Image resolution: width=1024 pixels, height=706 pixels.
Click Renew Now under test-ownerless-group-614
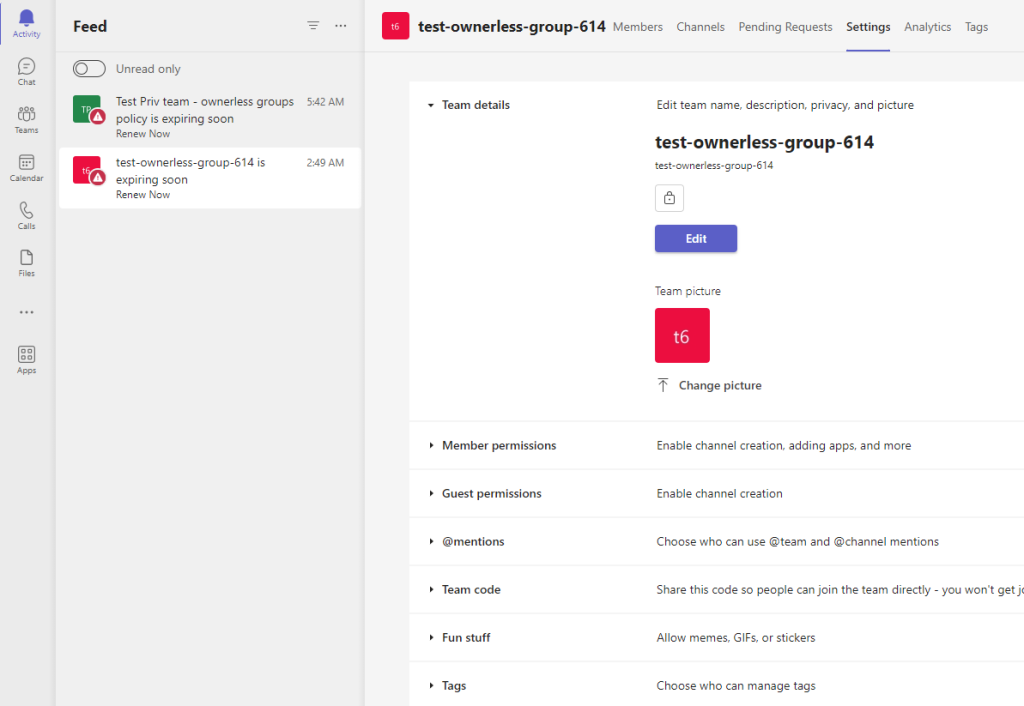pos(143,195)
